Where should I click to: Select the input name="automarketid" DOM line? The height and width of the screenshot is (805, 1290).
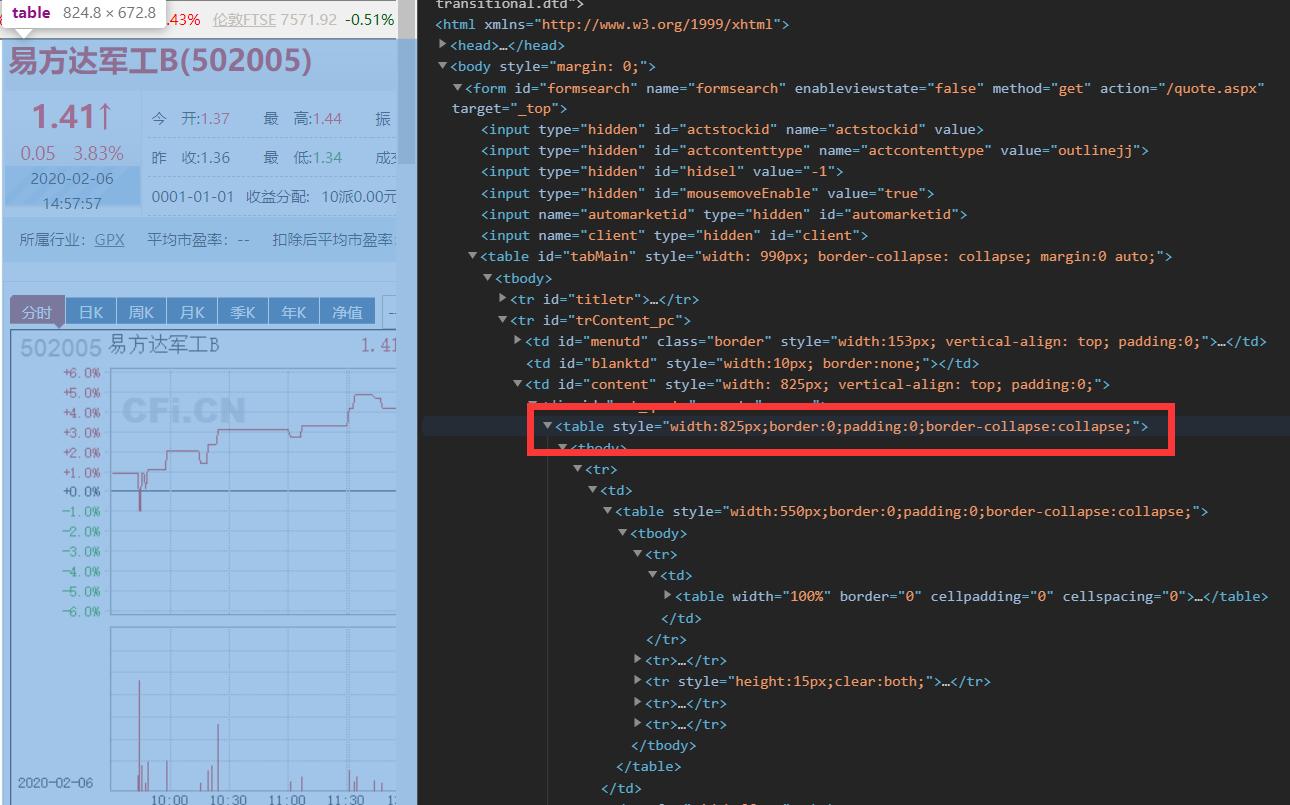point(724,214)
